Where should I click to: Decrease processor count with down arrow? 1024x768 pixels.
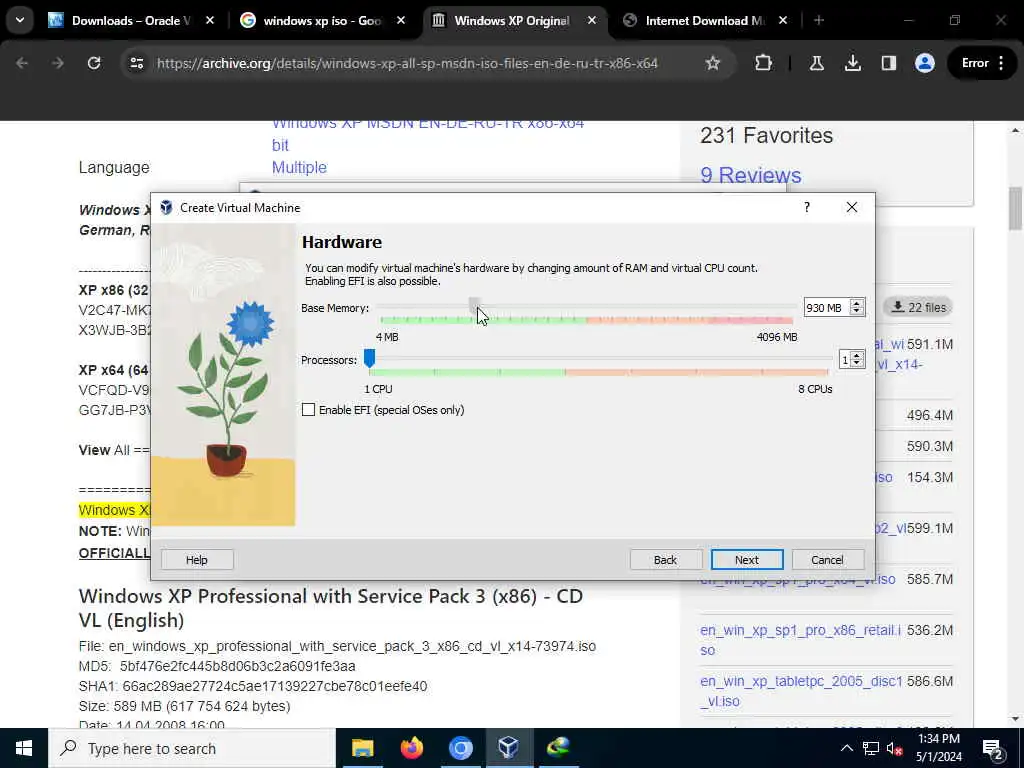(x=857, y=364)
